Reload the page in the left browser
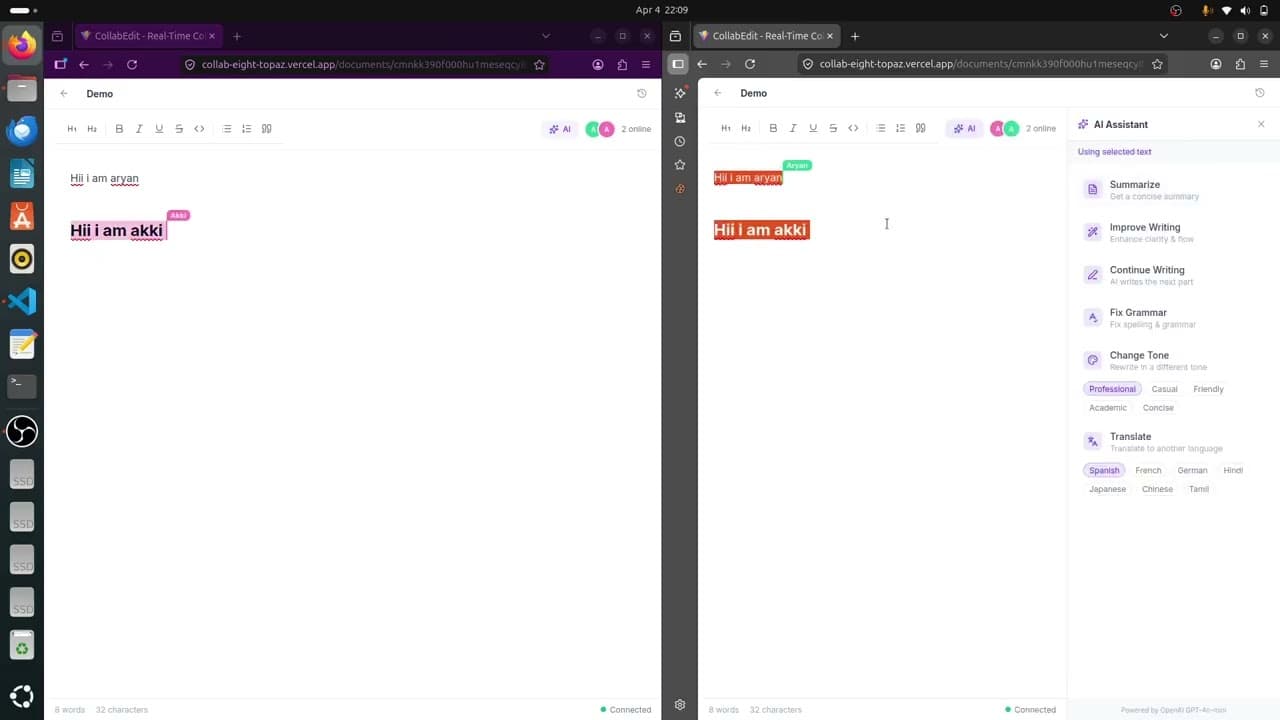 [x=131, y=64]
